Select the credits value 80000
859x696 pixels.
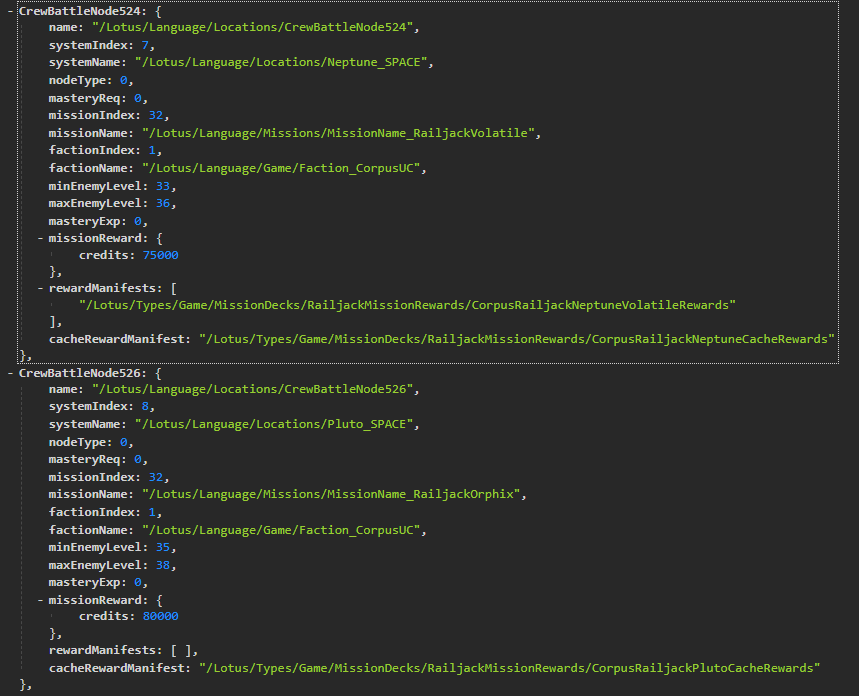click(161, 616)
